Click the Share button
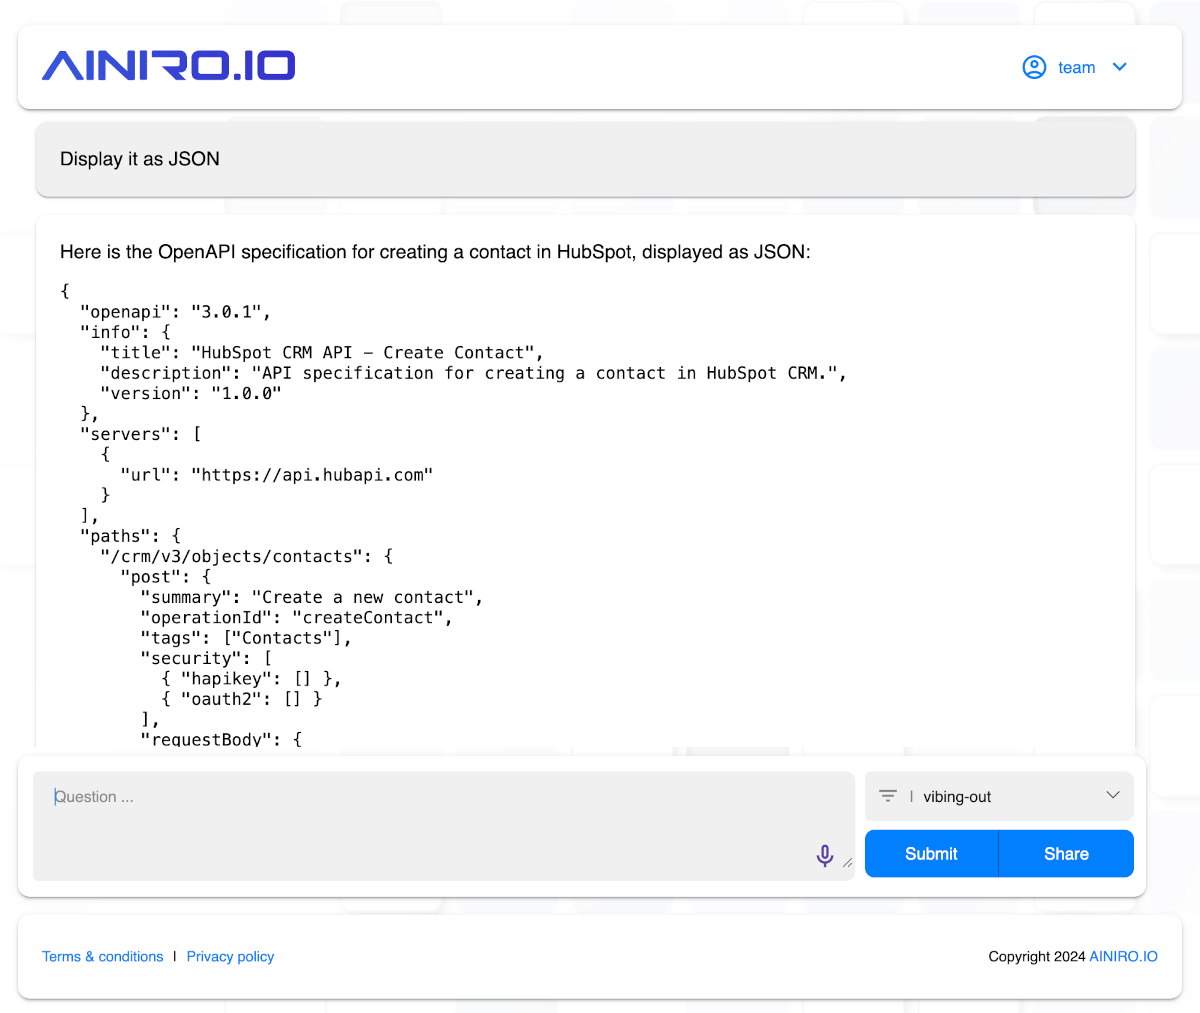This screenshot has width=1200, height=1013. [x=1066, y=854]
